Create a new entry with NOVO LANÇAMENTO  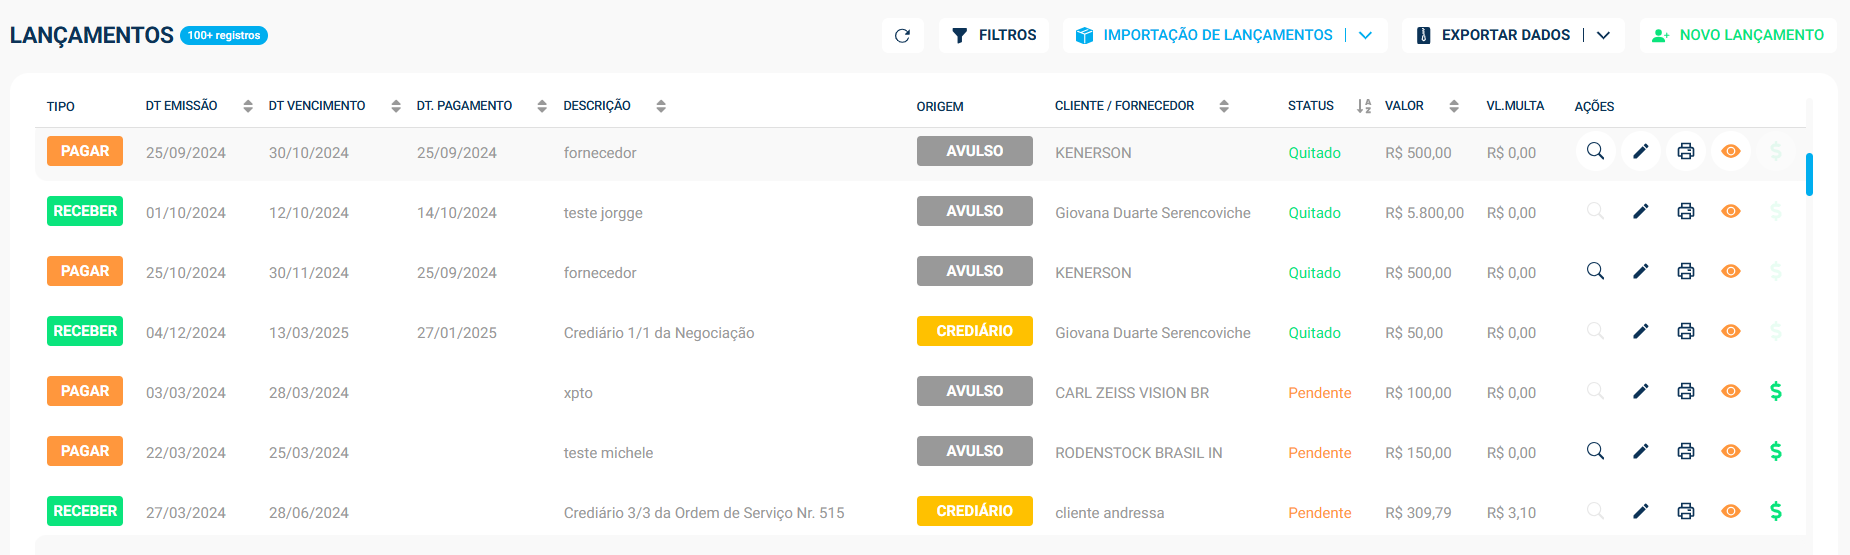click(x=1737, y=35)
